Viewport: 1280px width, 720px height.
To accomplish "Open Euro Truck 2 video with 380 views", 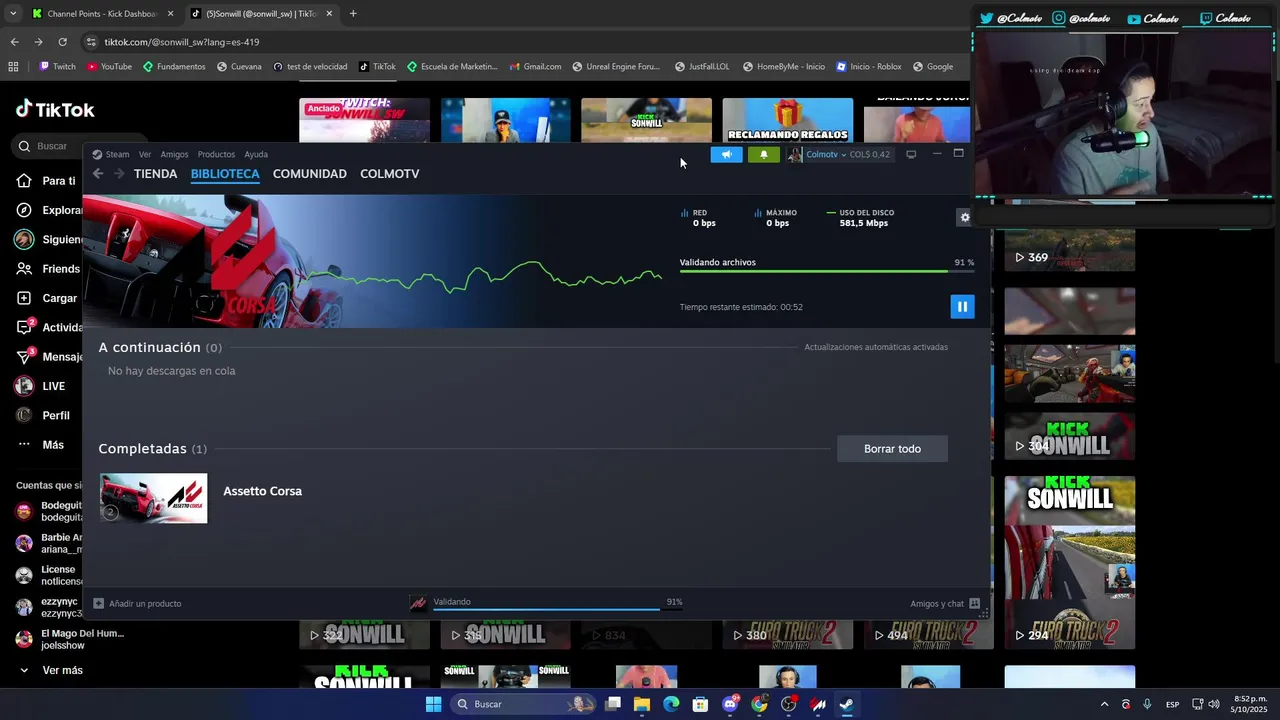I will tap(787, 634).
